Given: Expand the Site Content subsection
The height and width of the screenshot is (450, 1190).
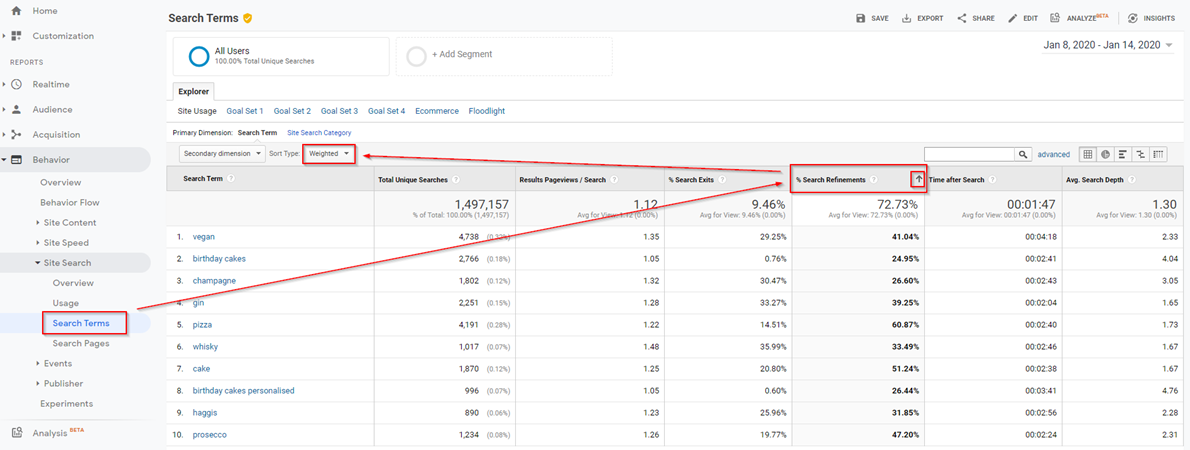Looking at the screenshot, I should coord(38,222).
